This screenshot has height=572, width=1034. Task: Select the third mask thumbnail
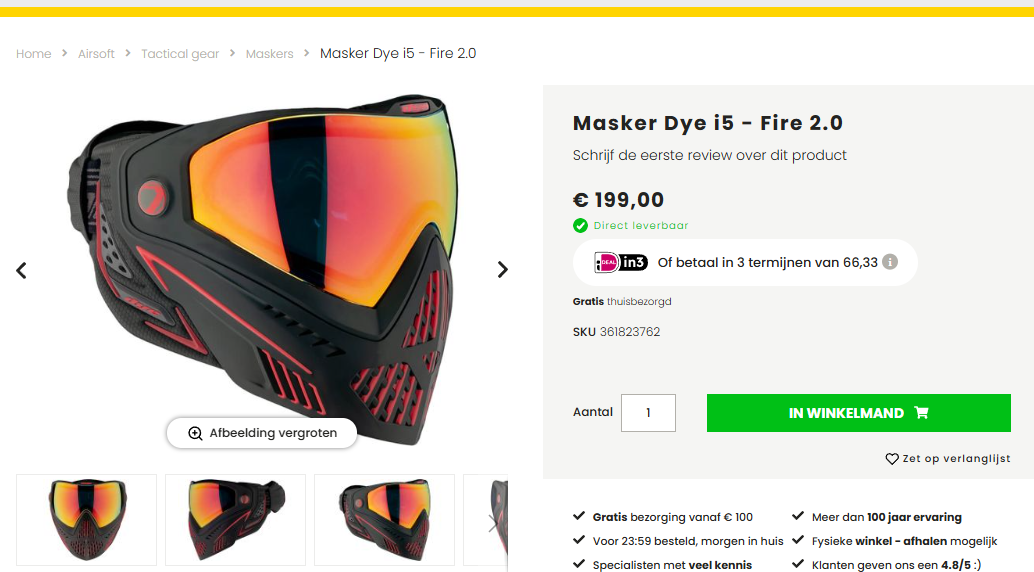(385, 520)
